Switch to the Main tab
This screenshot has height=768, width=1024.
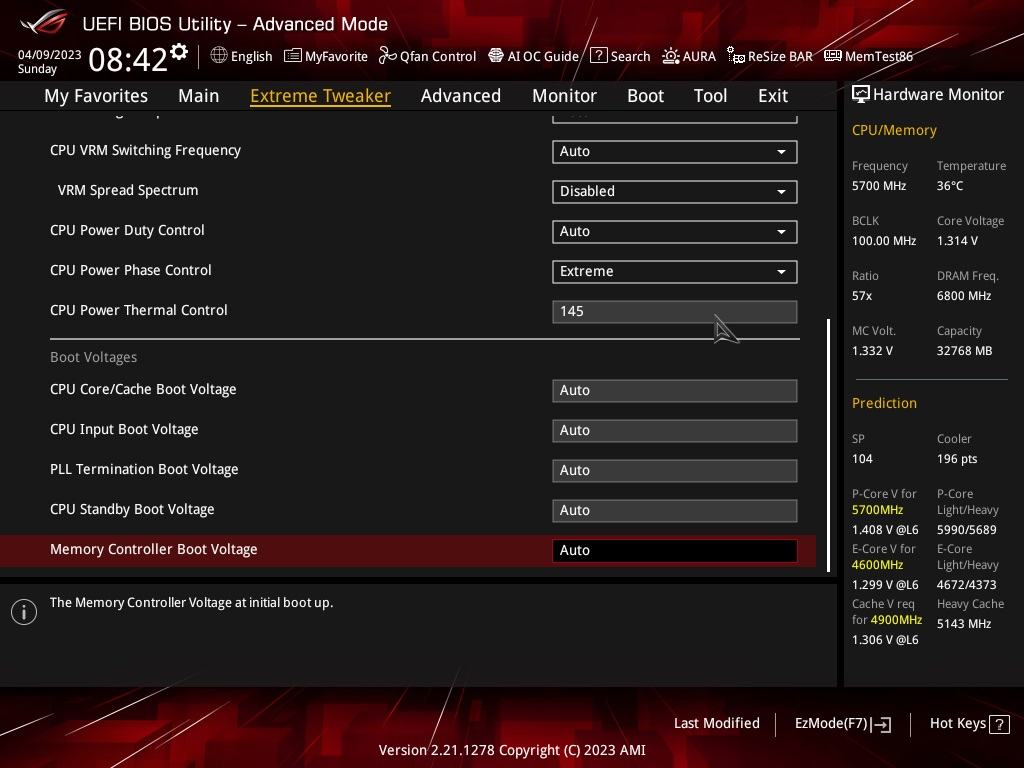click(x=199, y=96)
